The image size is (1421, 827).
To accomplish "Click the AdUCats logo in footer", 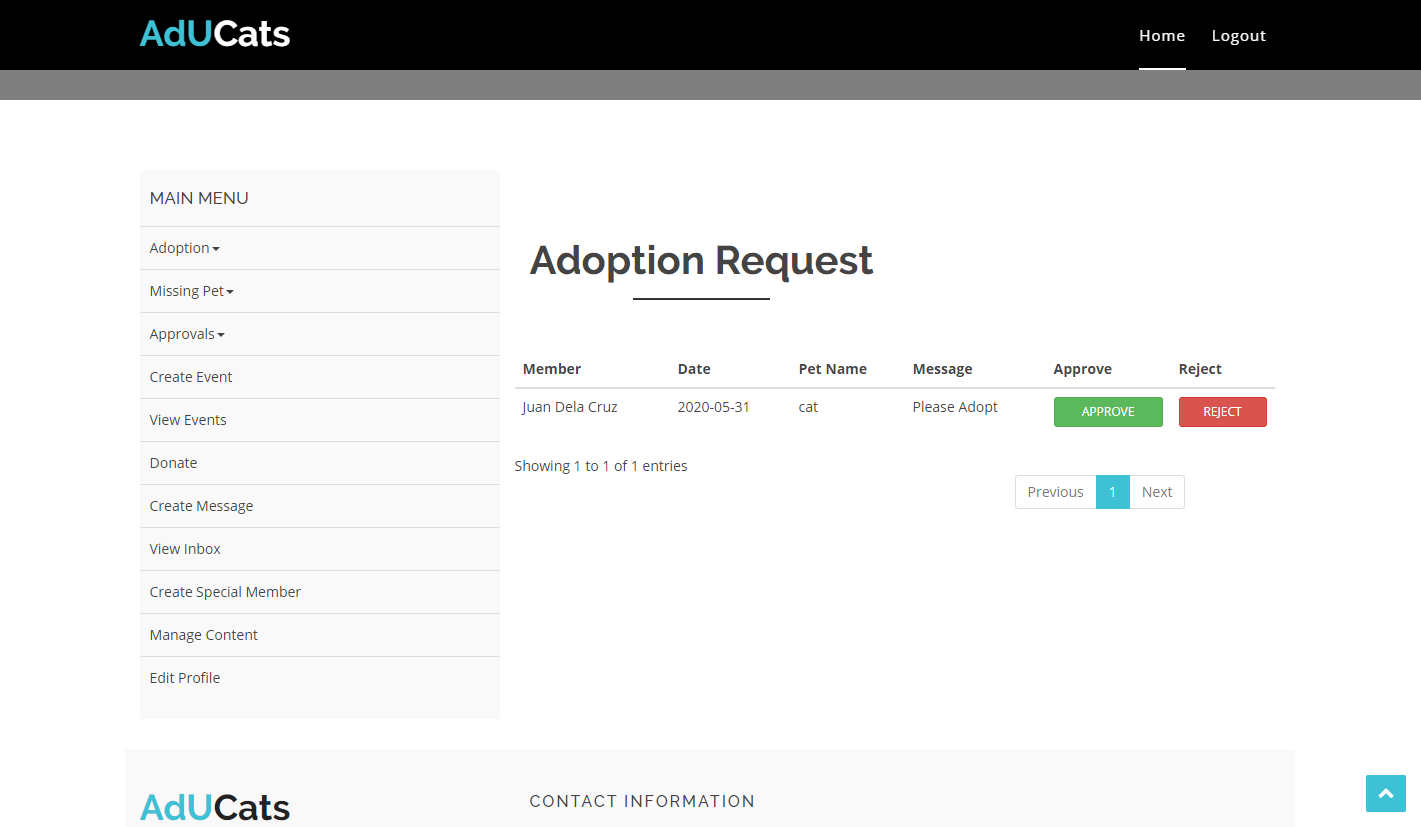I will (215, 807).
